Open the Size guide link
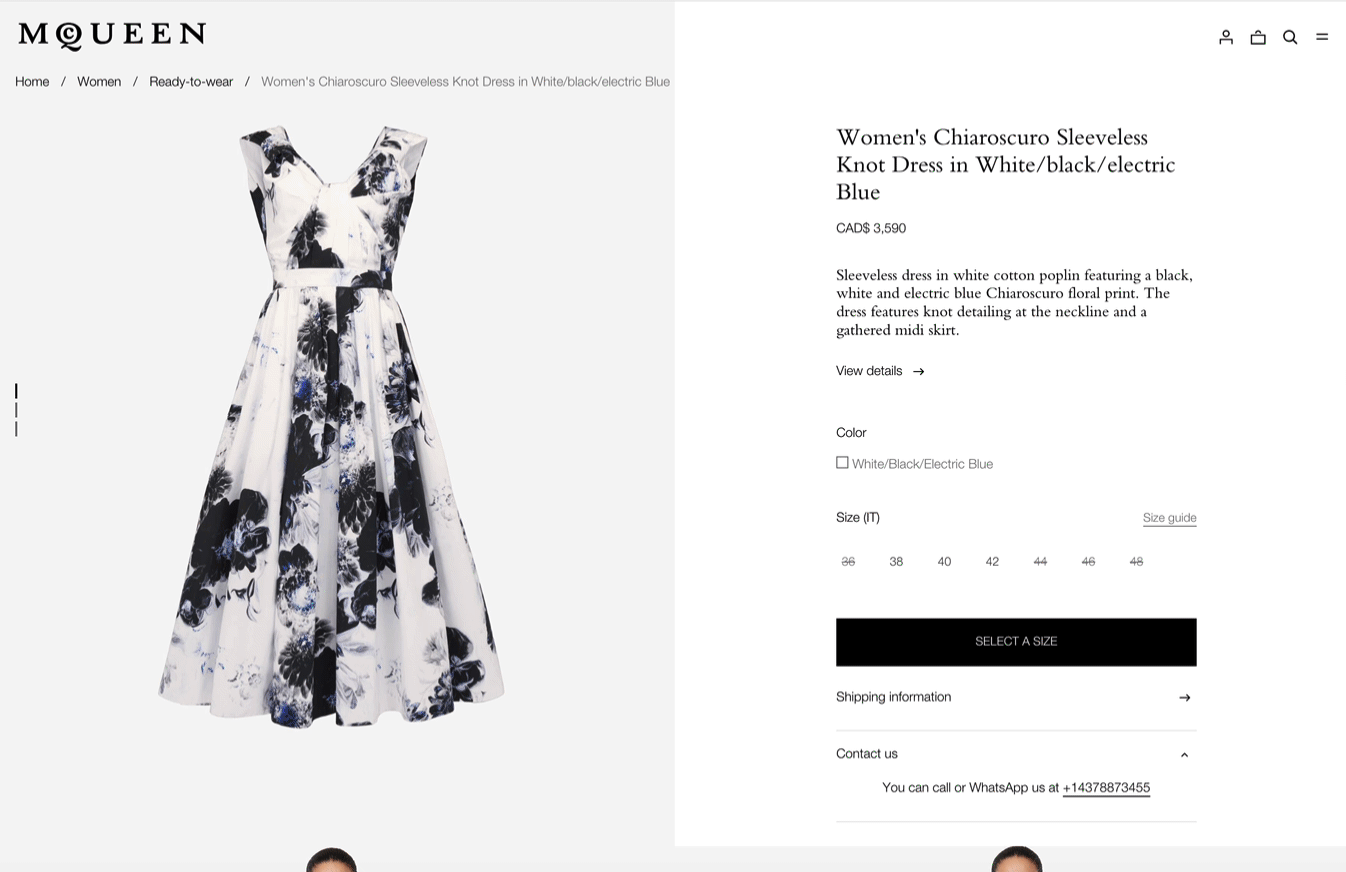1346x872 pixels. tap(1169, 518)
